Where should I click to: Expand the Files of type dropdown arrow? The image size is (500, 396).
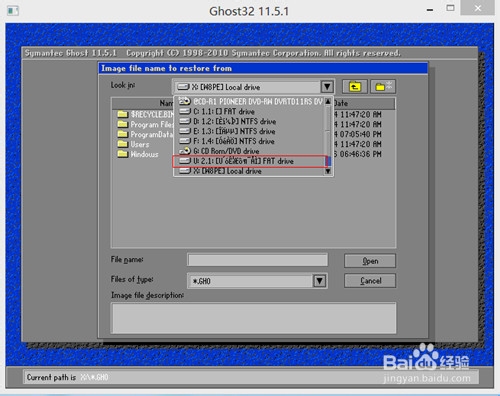pyautogui.click(x=319, y=281)
